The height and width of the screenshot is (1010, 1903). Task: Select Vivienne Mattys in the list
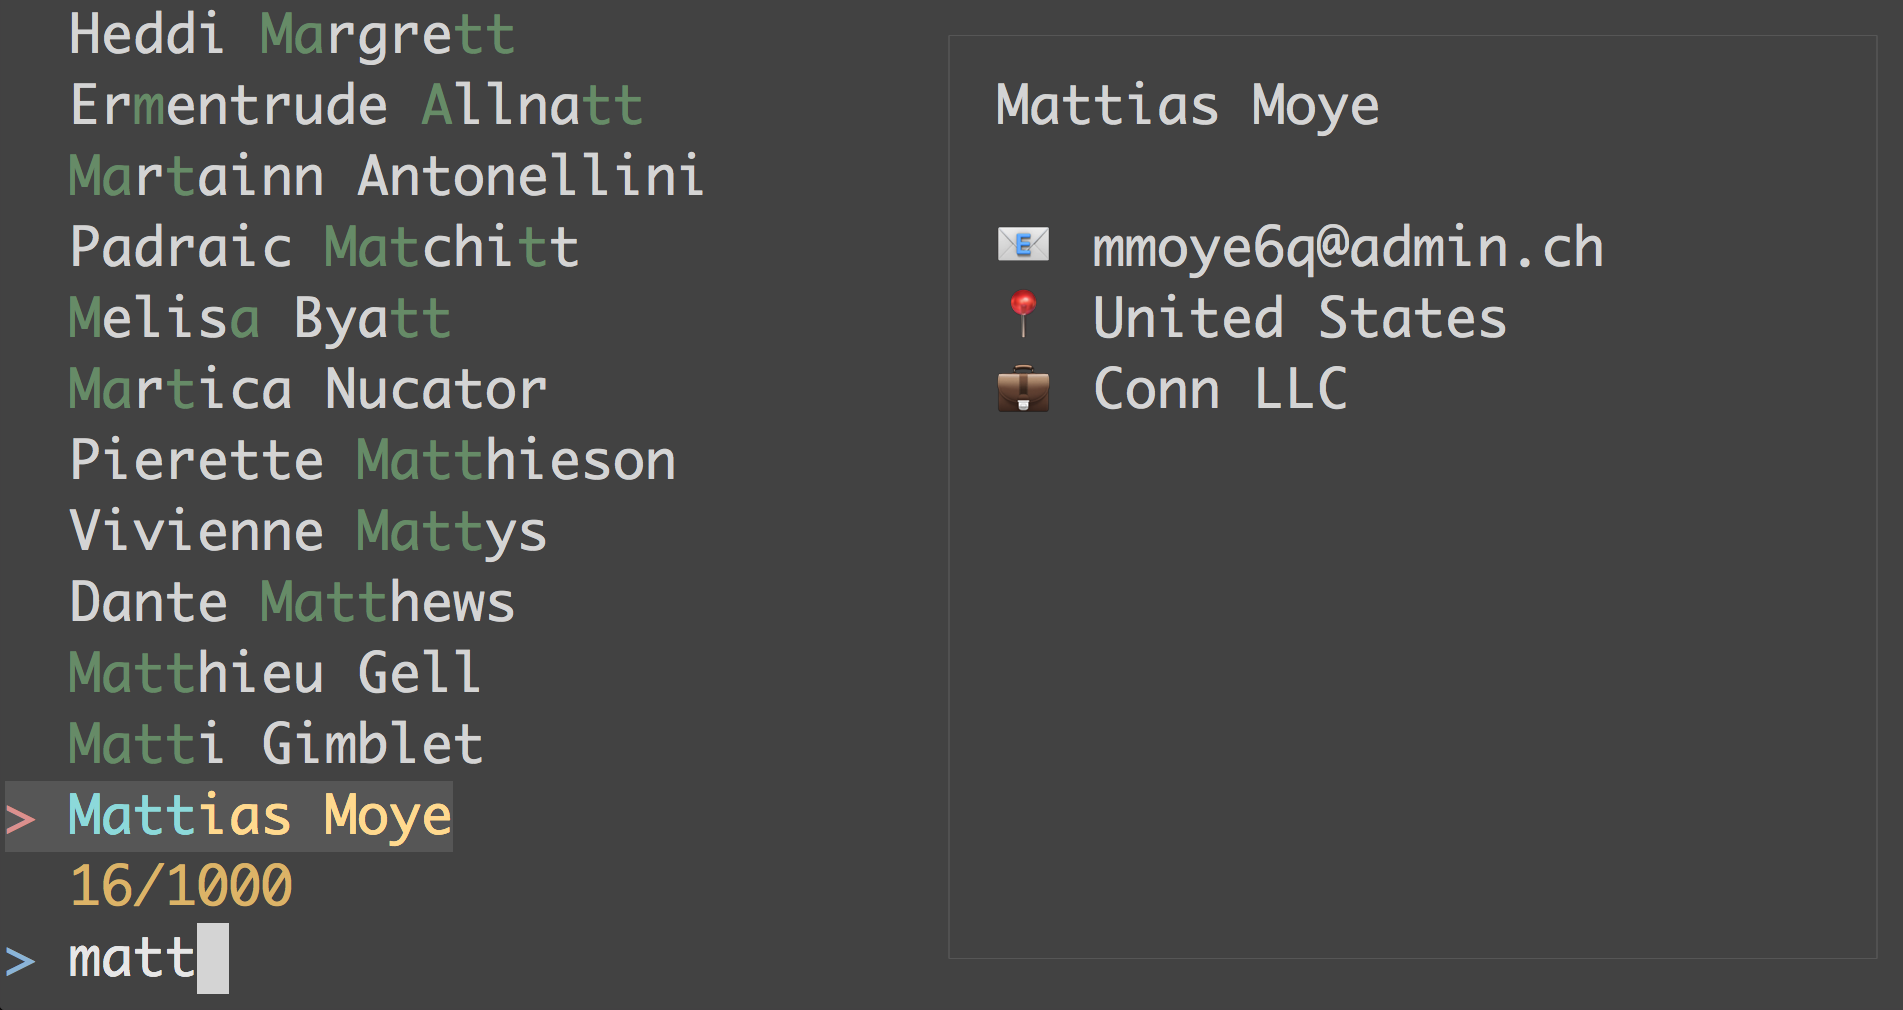pos(308,531)
